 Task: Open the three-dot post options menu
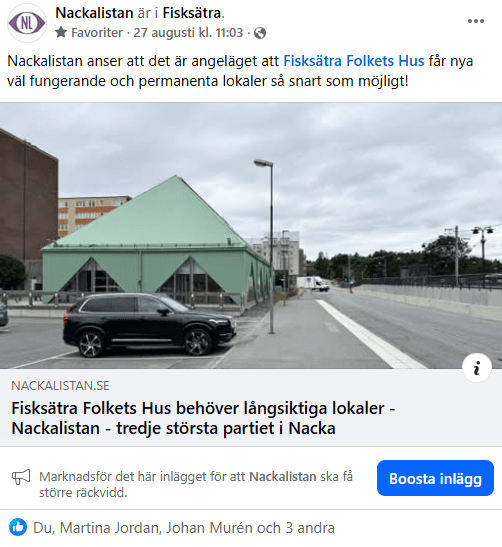[x=476, y=21]
